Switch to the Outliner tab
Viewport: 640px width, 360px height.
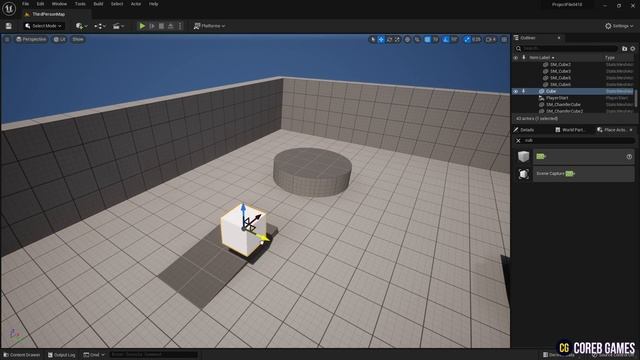(x=527, y=38)
